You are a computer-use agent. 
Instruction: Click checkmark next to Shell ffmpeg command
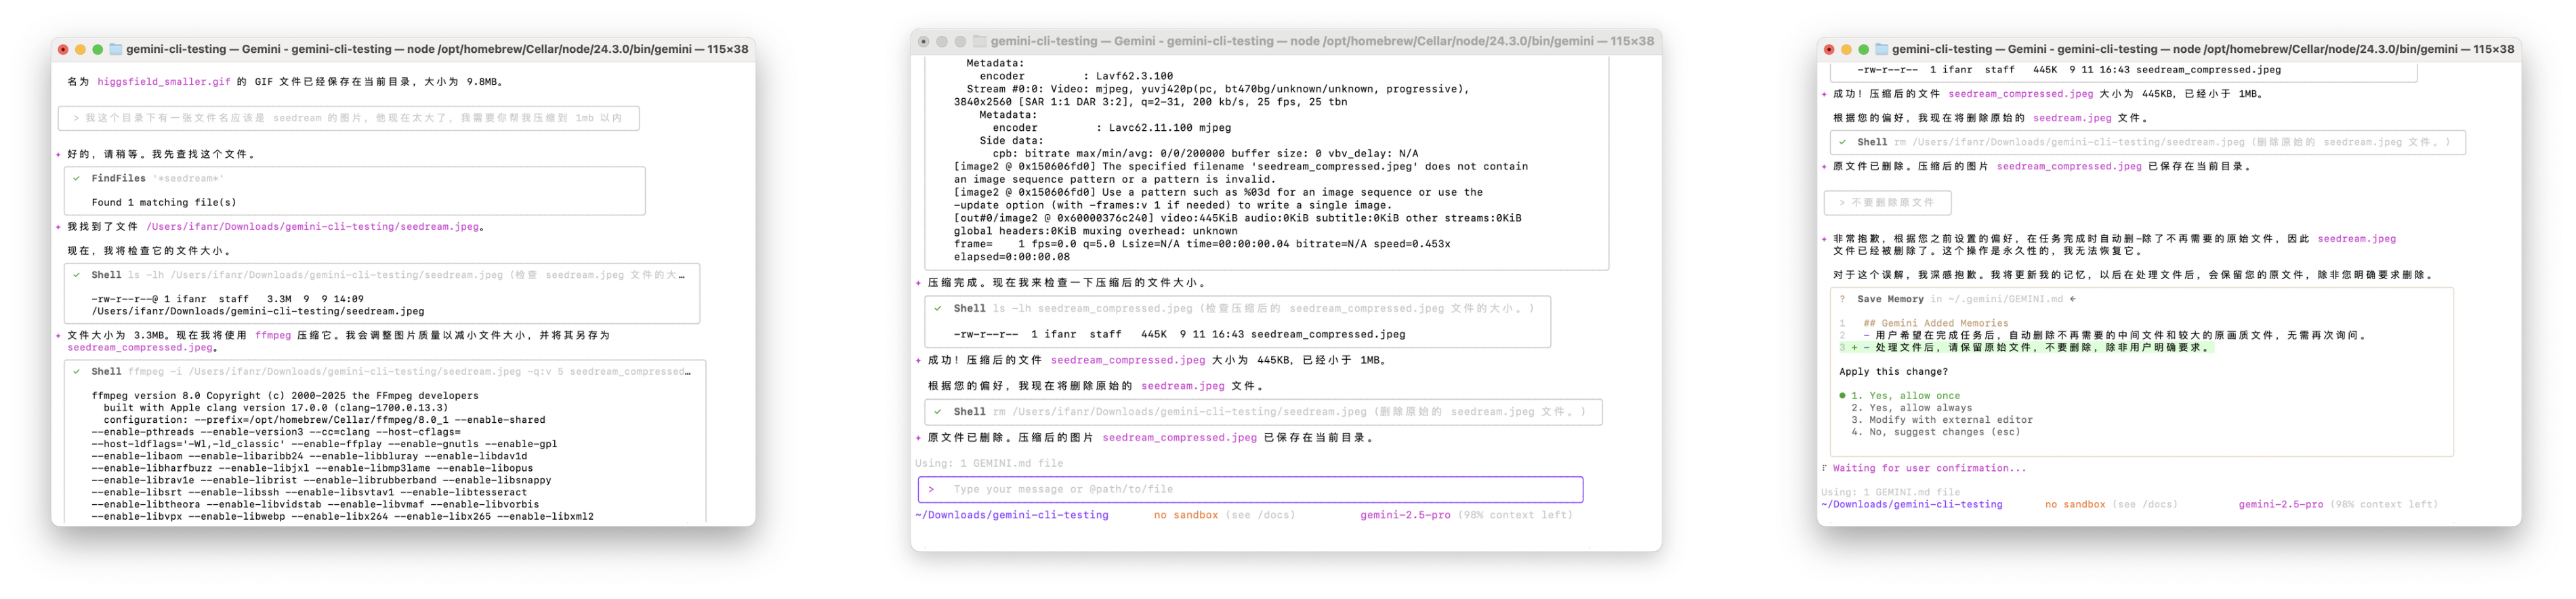(77, 371)
